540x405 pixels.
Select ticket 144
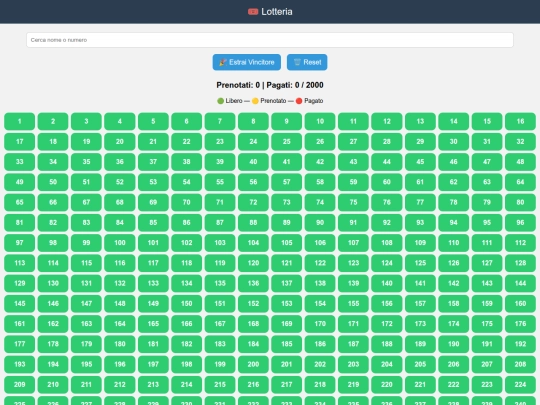point(520,283)
